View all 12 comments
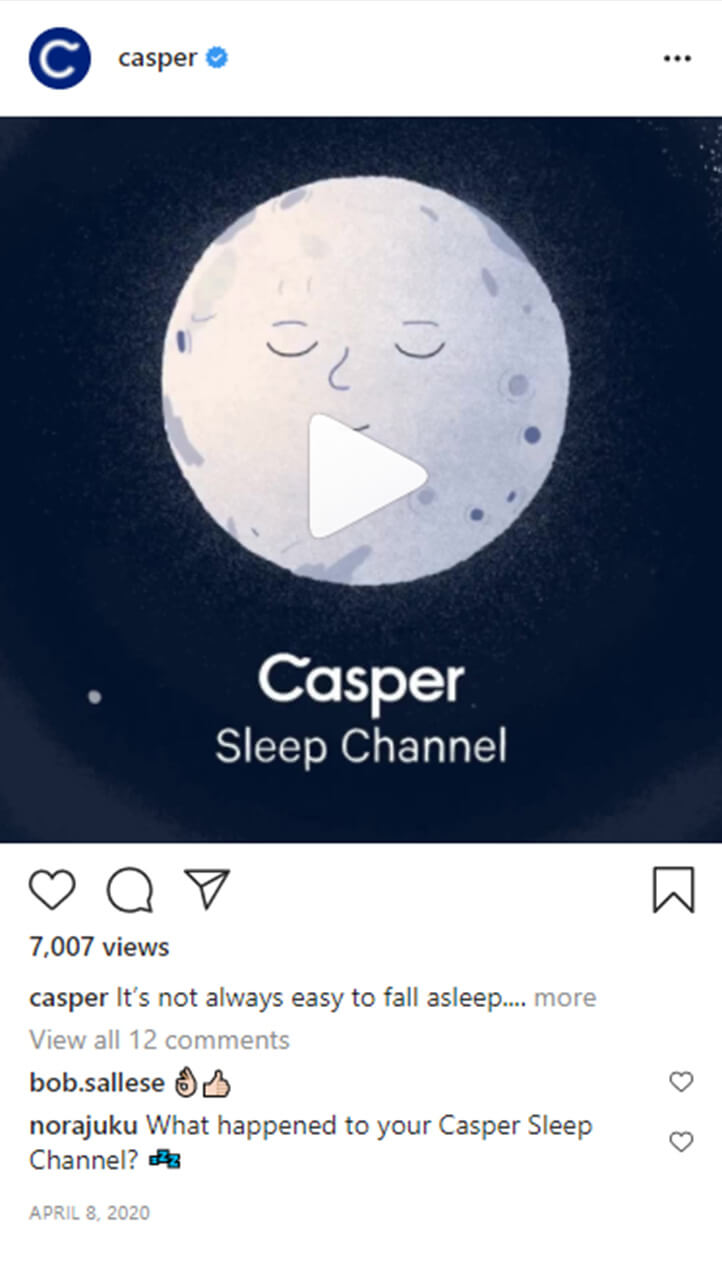Viewport: 722px width, 1280px height. (159, 1040)
